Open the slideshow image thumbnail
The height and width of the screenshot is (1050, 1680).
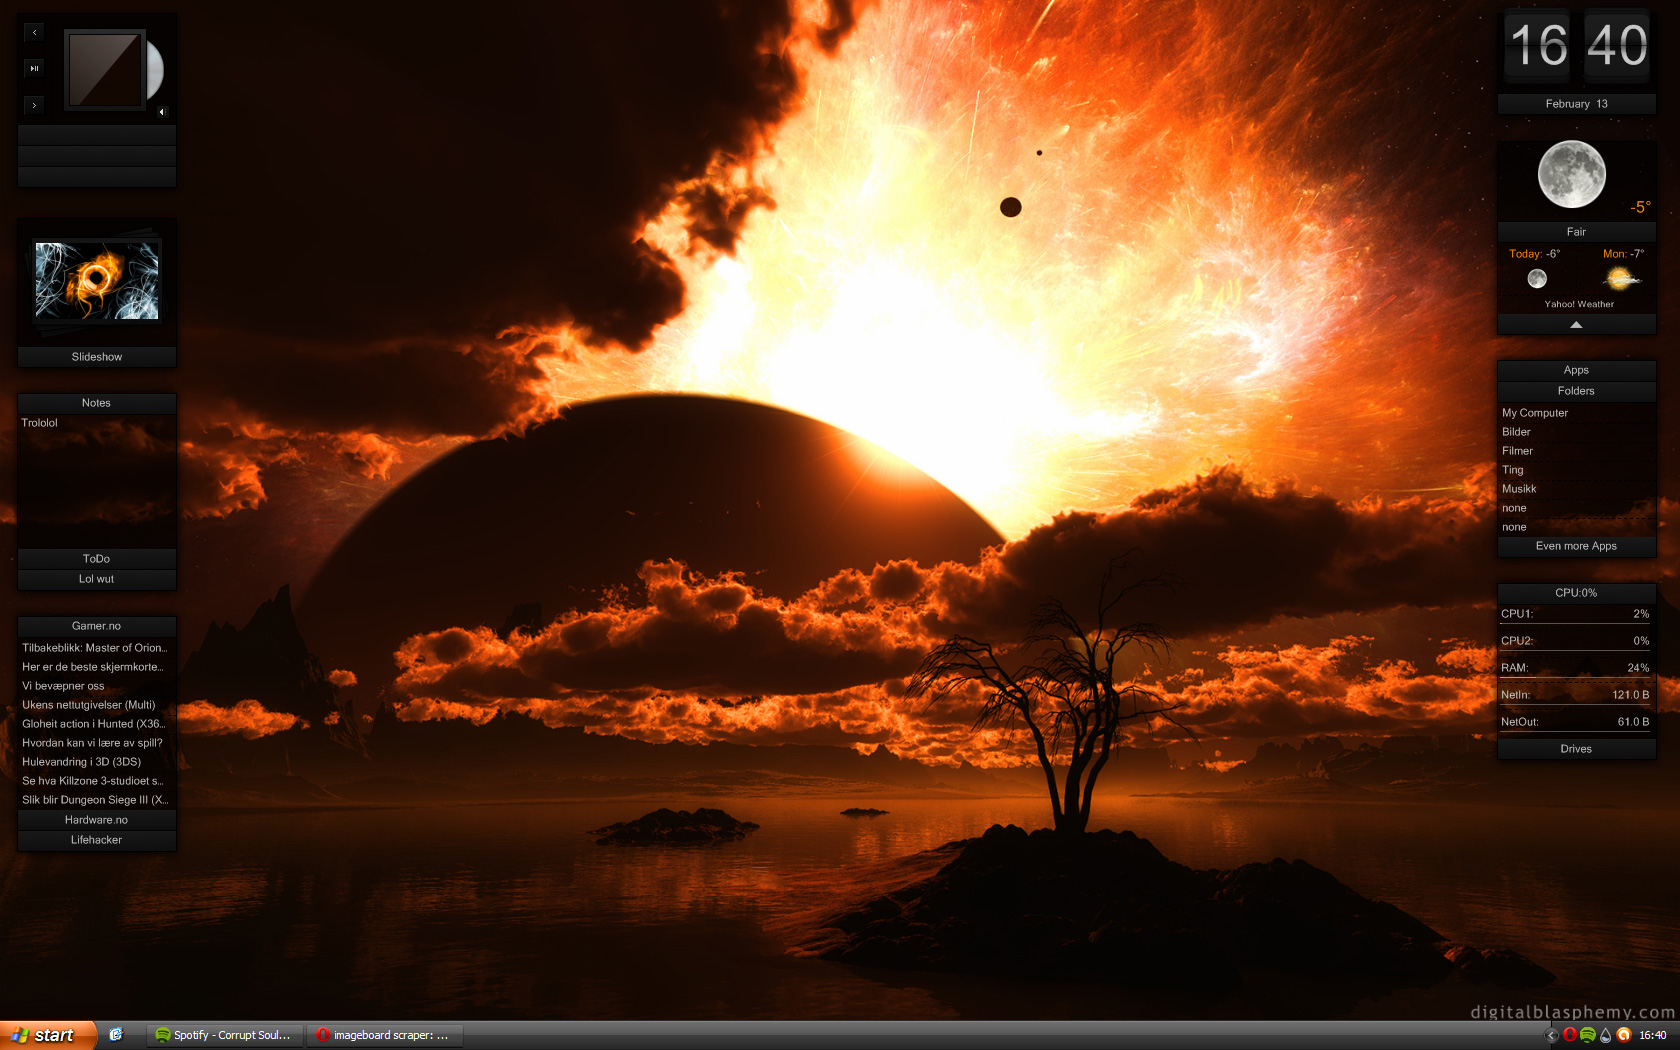[97, 281]
